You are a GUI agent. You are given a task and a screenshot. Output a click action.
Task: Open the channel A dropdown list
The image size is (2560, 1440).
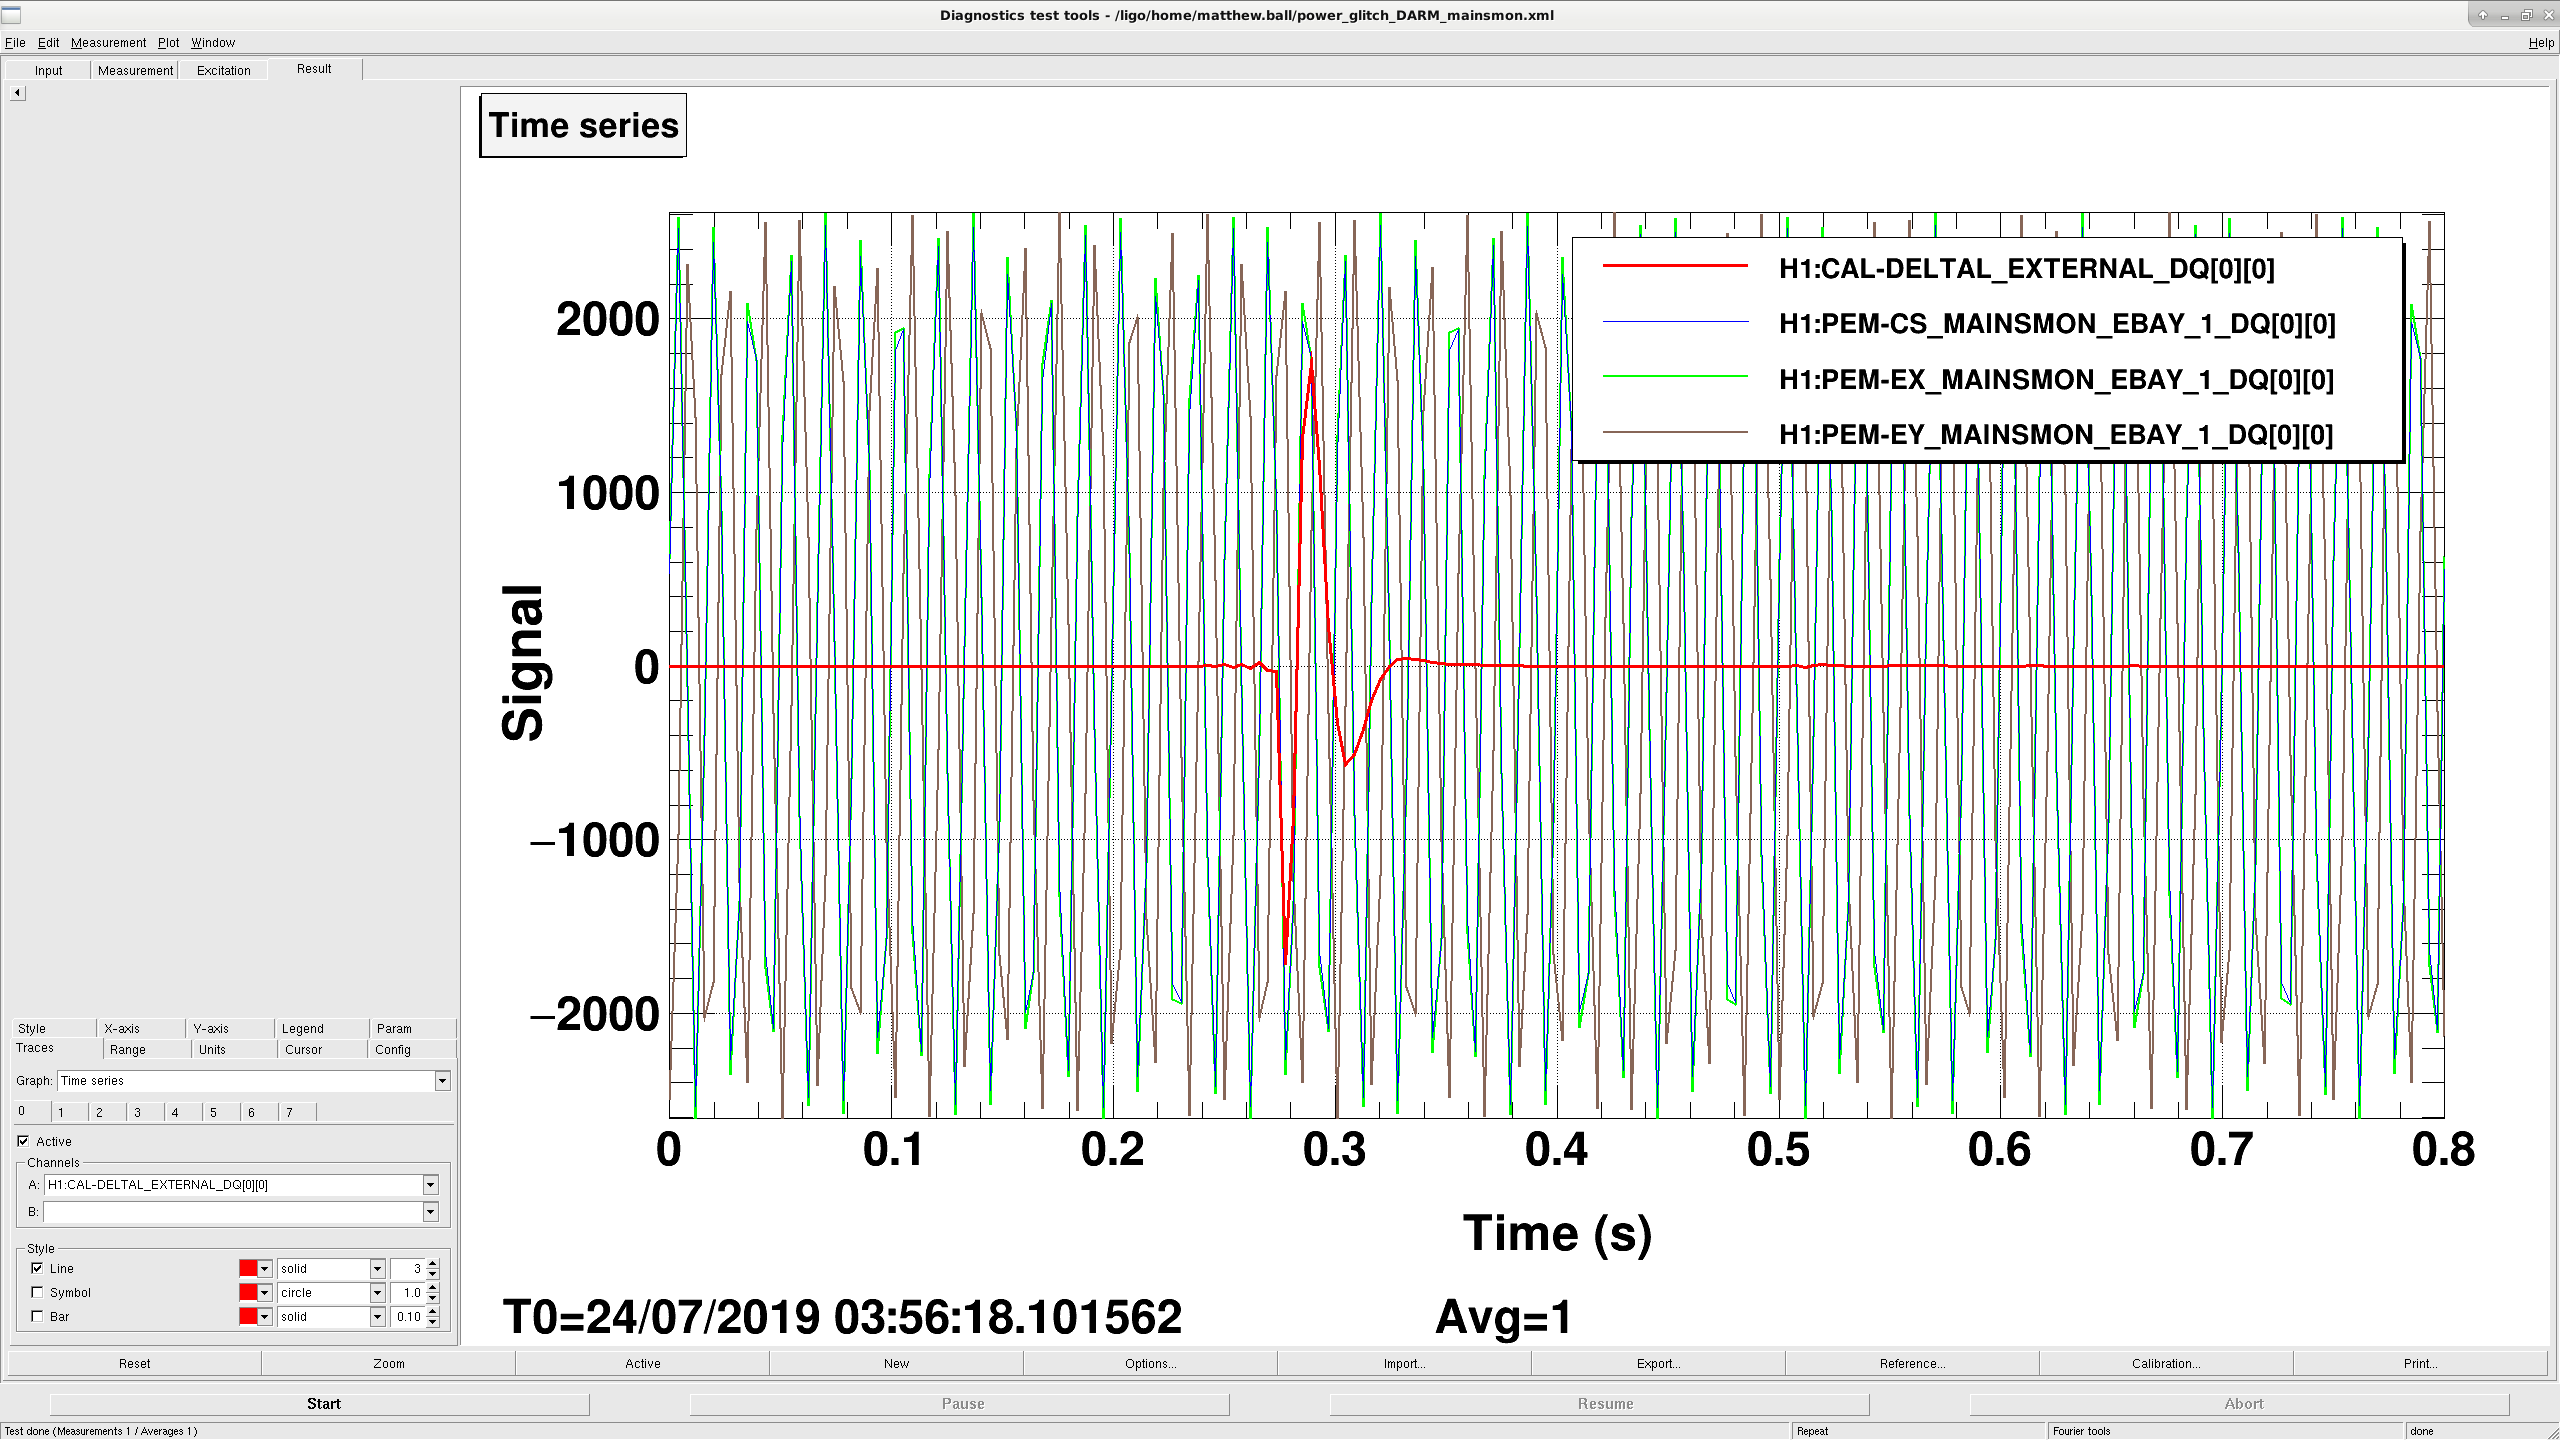430,1185
